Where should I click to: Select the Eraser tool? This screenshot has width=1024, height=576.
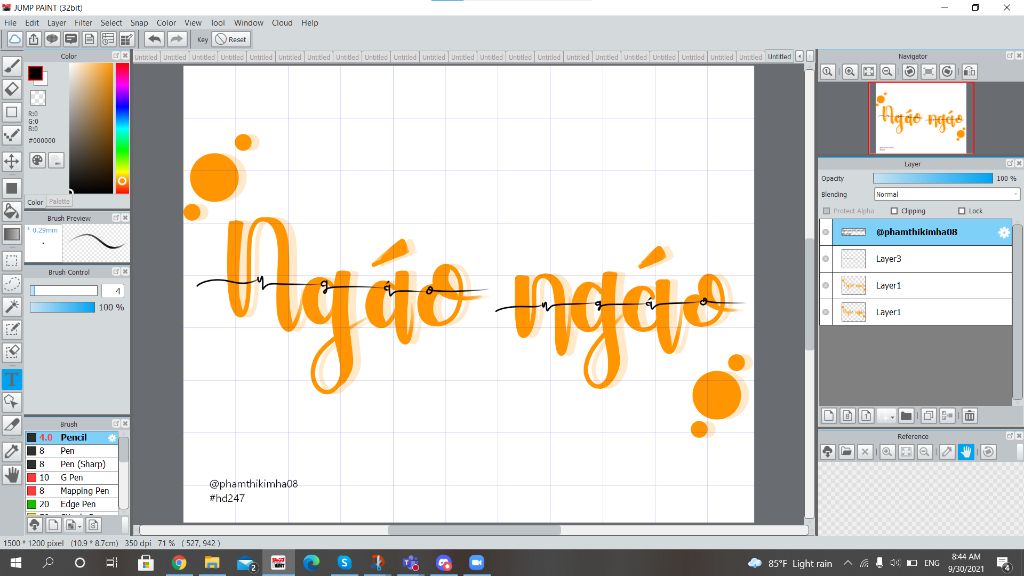(x=12, y=89)
